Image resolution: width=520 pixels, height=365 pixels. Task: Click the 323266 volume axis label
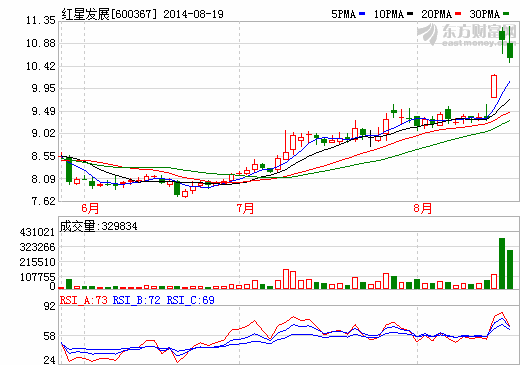(37, 247)
